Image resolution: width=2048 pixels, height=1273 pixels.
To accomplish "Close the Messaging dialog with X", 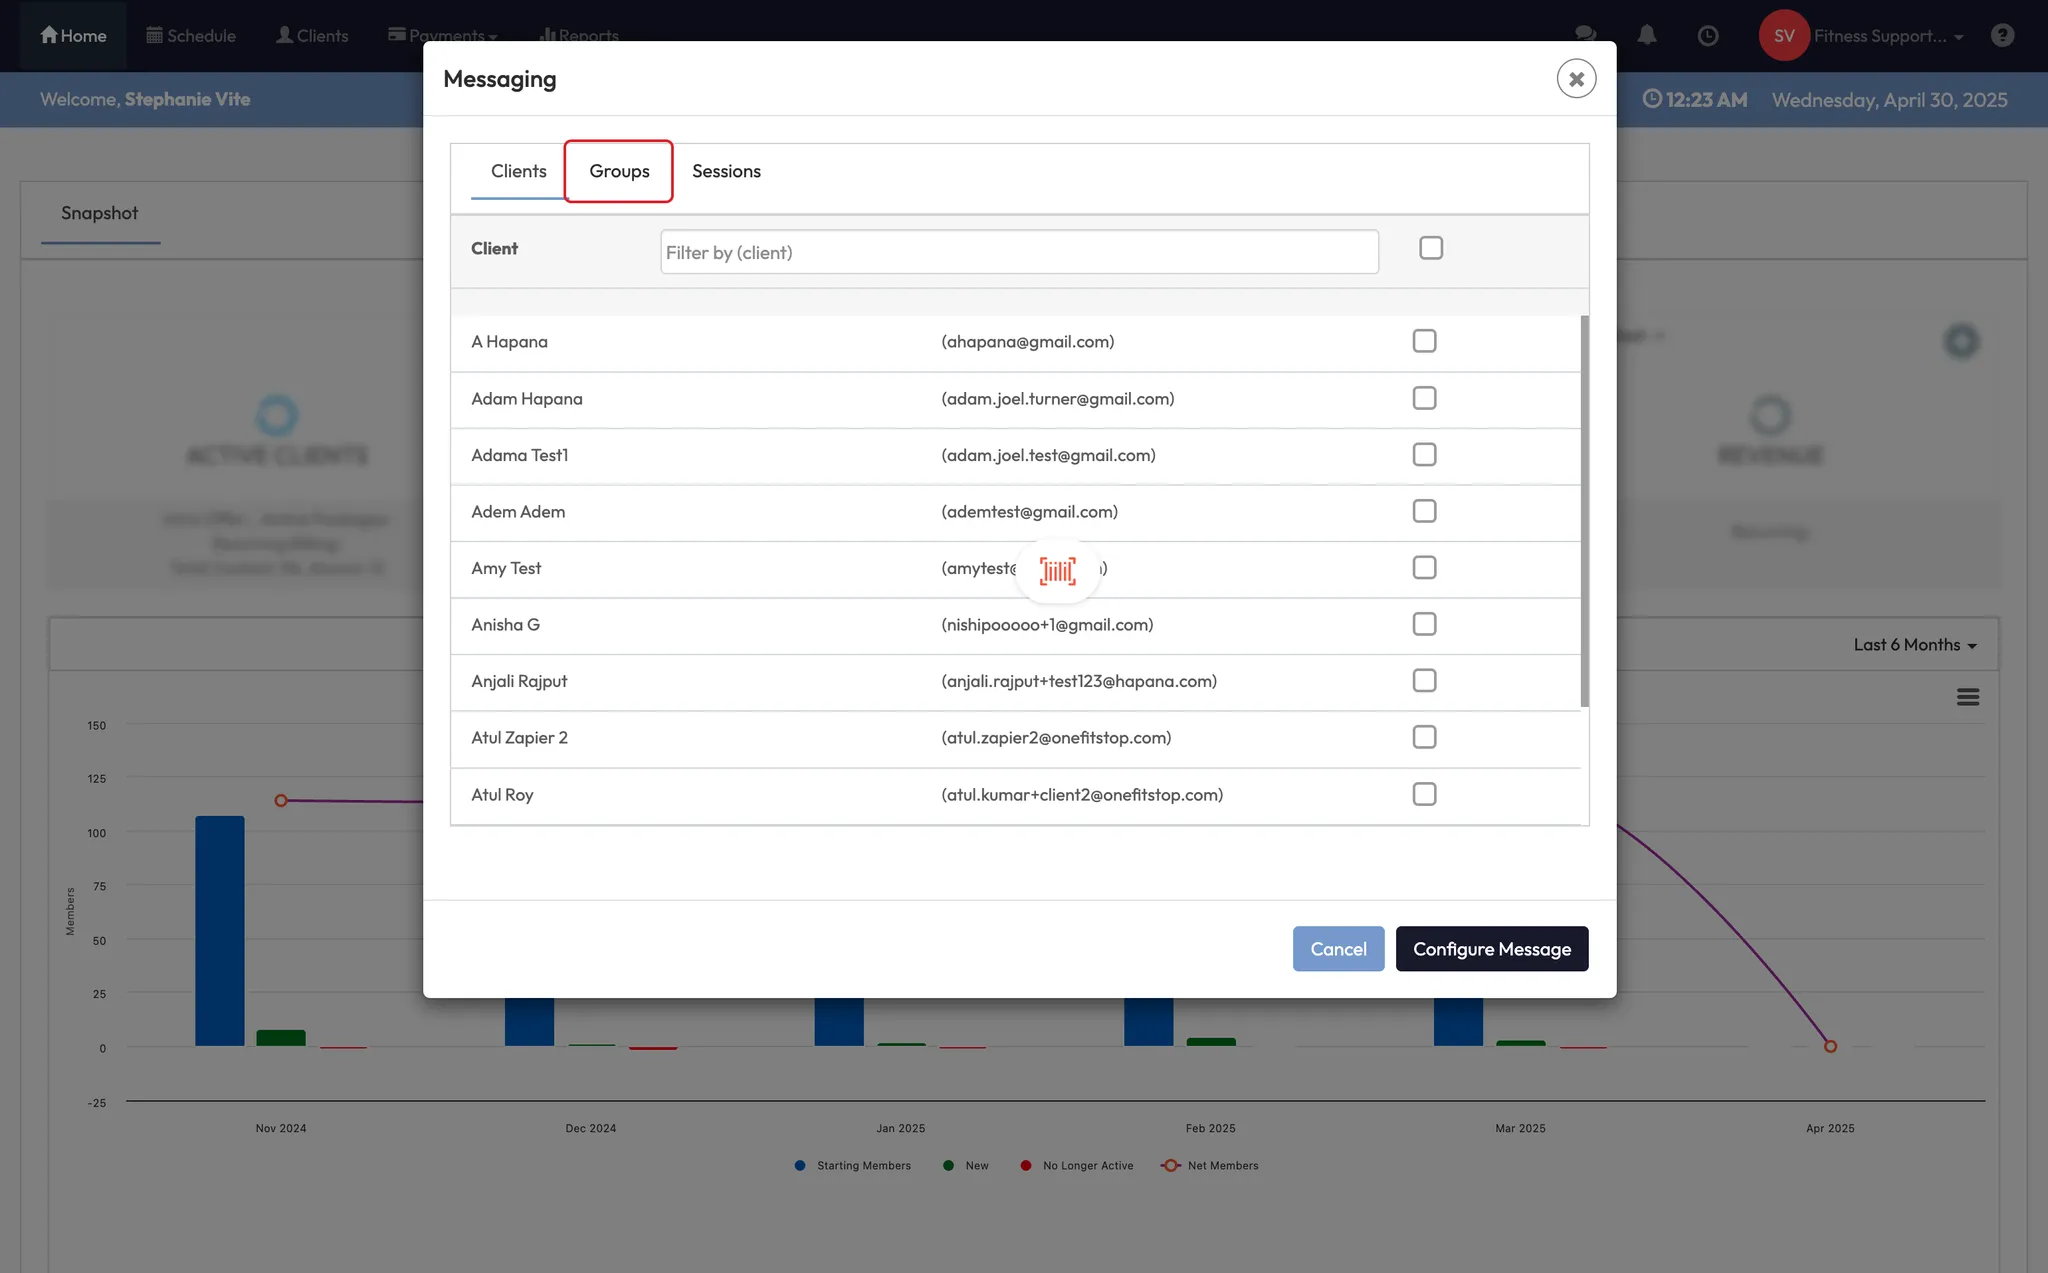I will [x=1576, y=78].
